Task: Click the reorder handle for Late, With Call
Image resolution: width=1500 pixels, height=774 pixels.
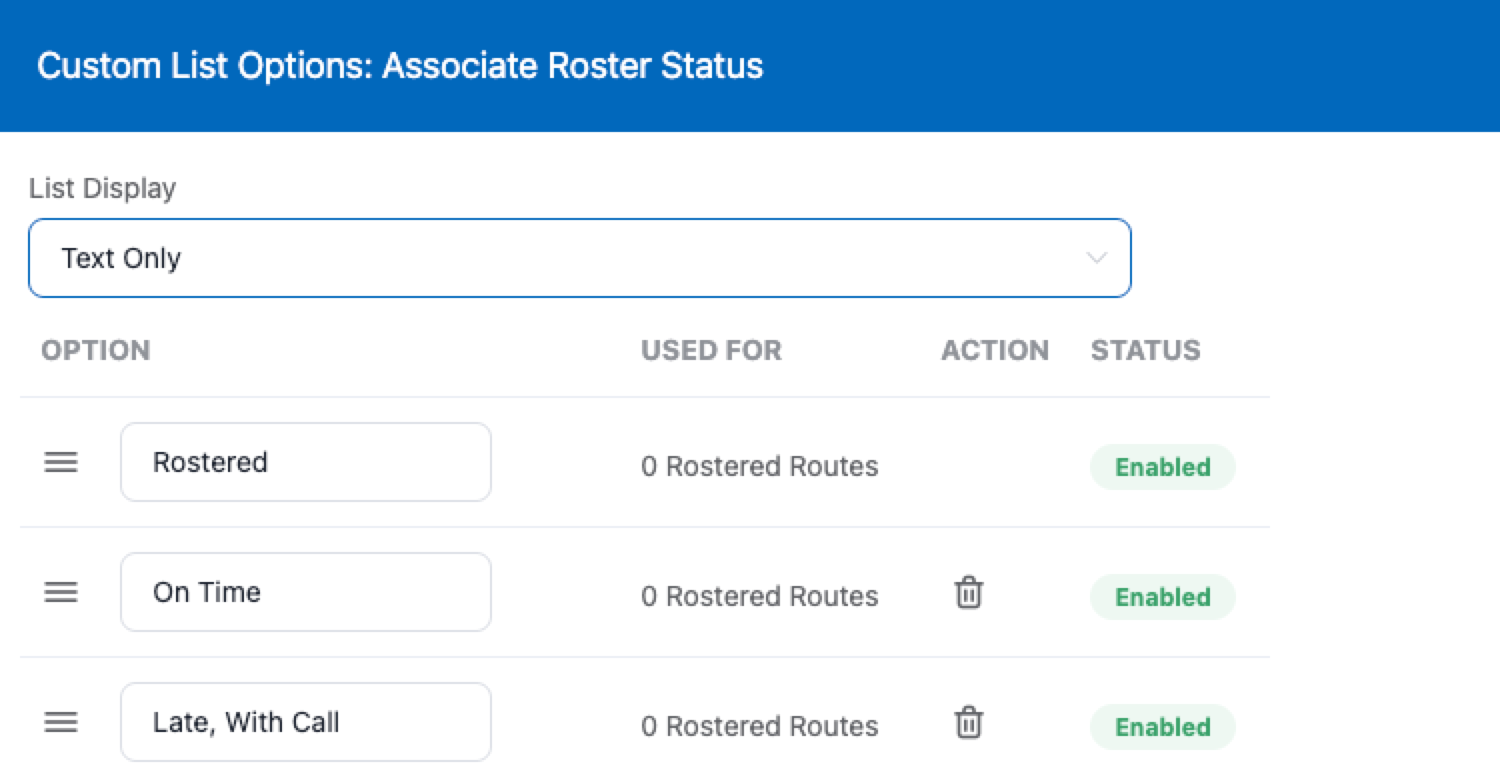Action: click(x=61, y=722)
